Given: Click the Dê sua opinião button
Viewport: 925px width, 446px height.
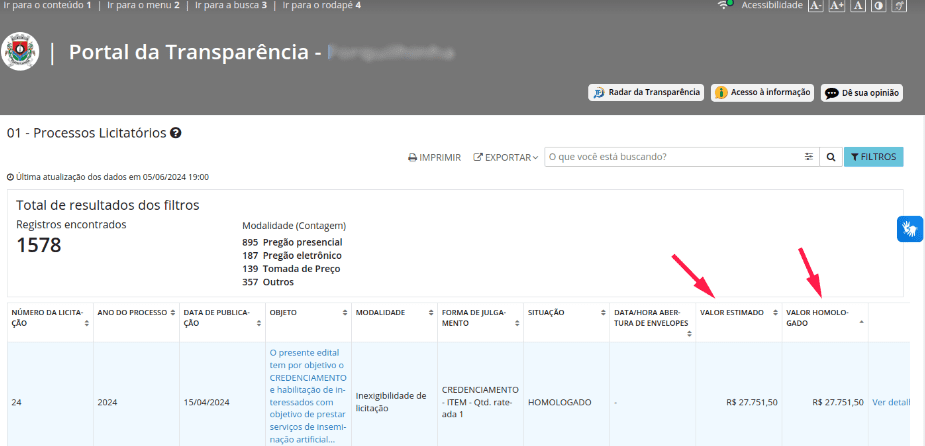Looking at the screenshot, I should pos(861,93).
